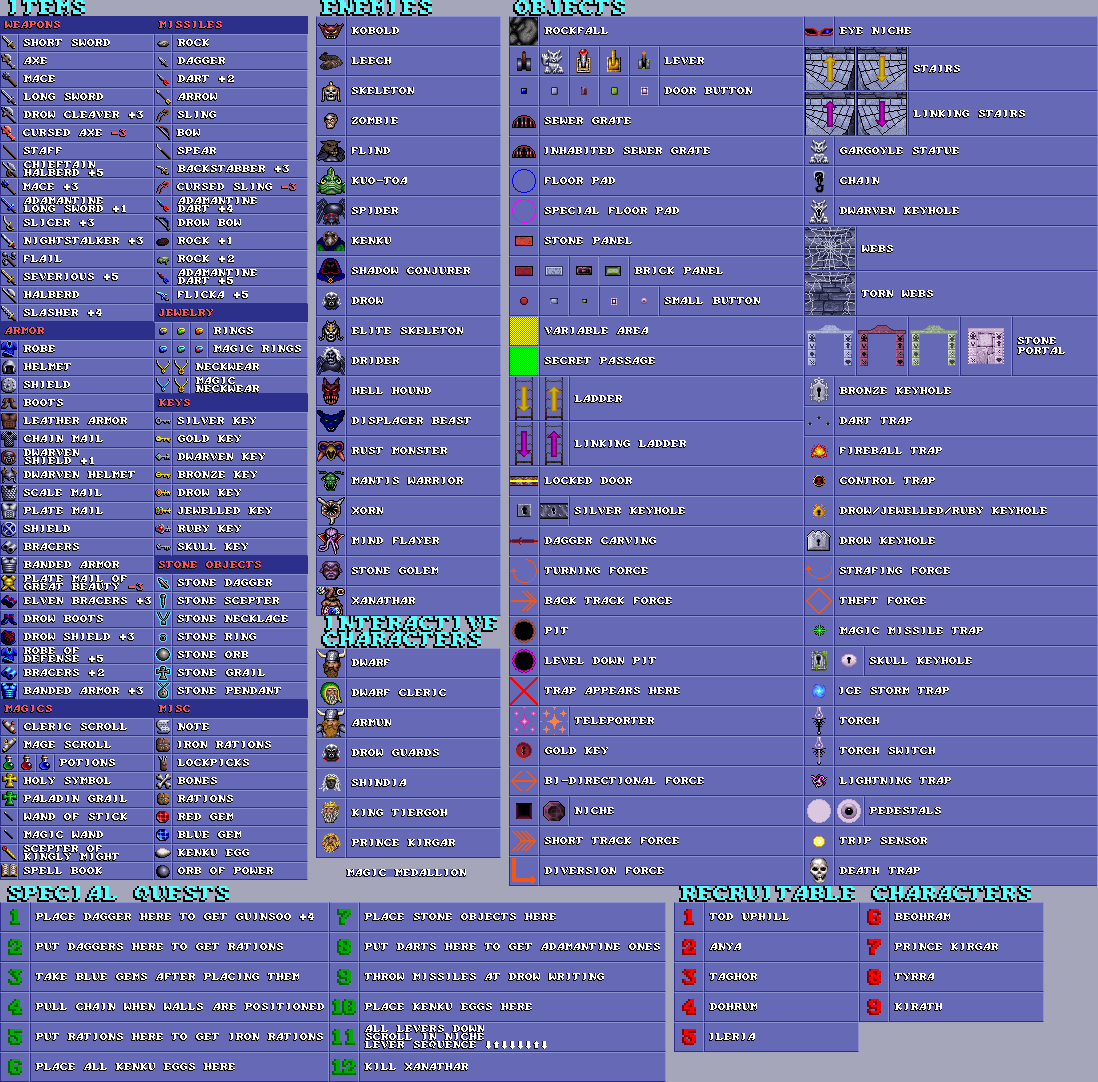Click the Lightning Trap icon
Image resolution: width=1098 pixels, height=1082 pixels.
[x=819, y=781]
